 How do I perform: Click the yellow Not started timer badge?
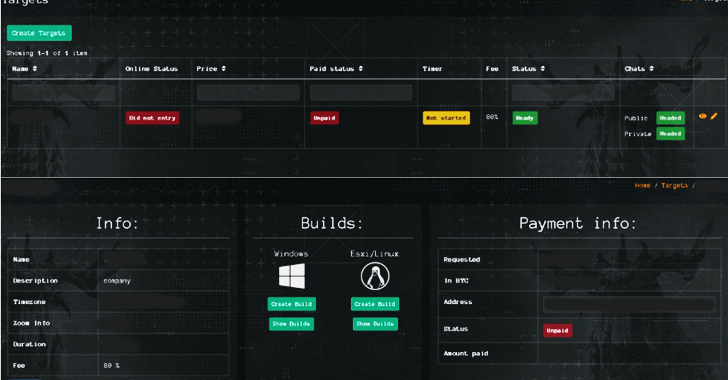coord(446,118)
